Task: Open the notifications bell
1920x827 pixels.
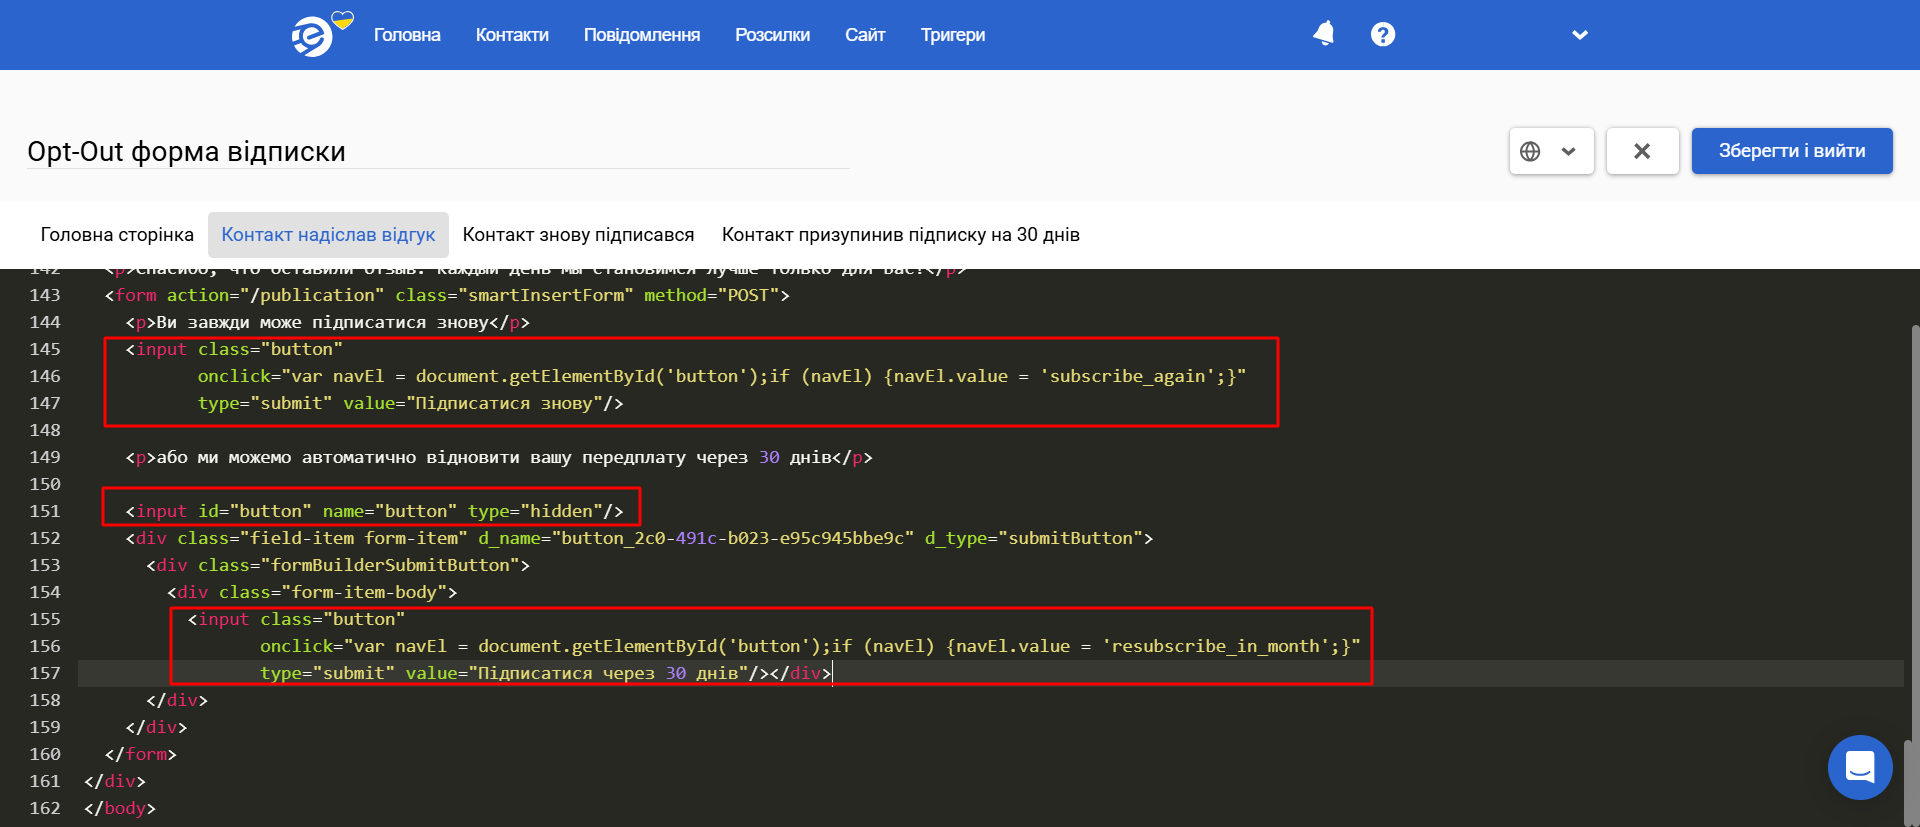Action: tap(1324, 34)
